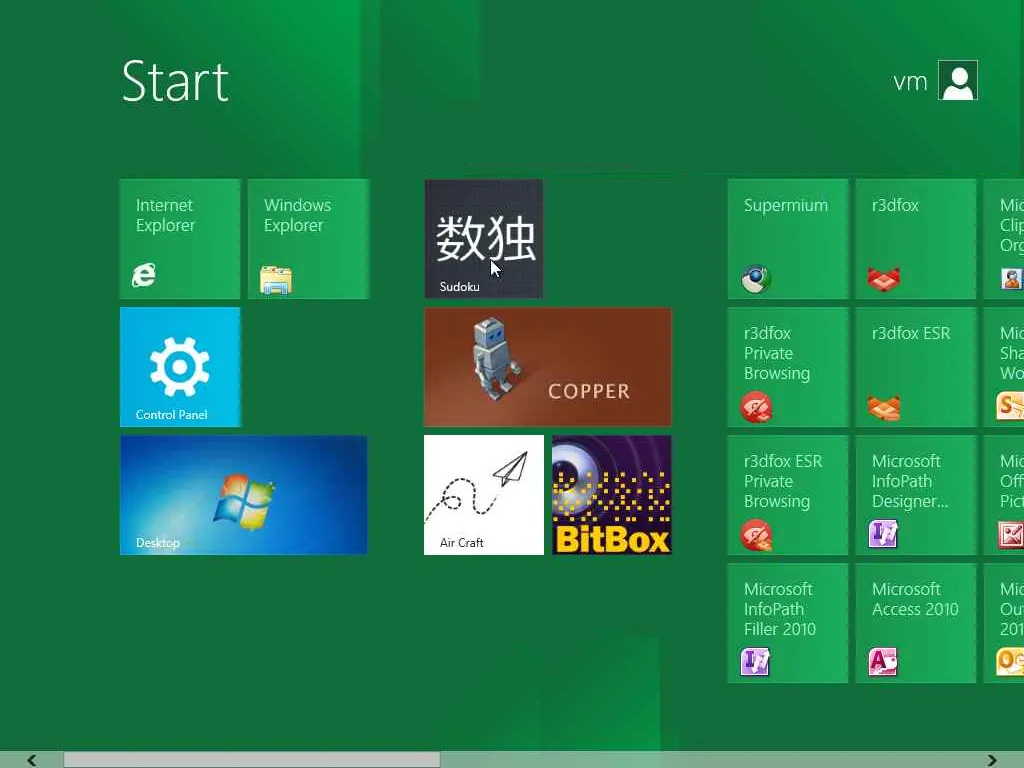The image size is (1024, 768).
Task: Open the Air Craft tile
Action: pos(483,495)
